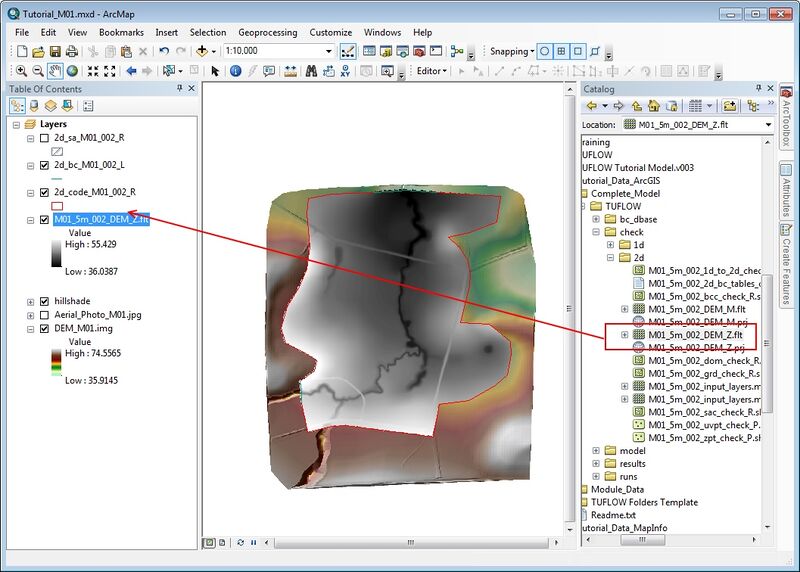Click the Full Extent globe icon

click(72, 71)
